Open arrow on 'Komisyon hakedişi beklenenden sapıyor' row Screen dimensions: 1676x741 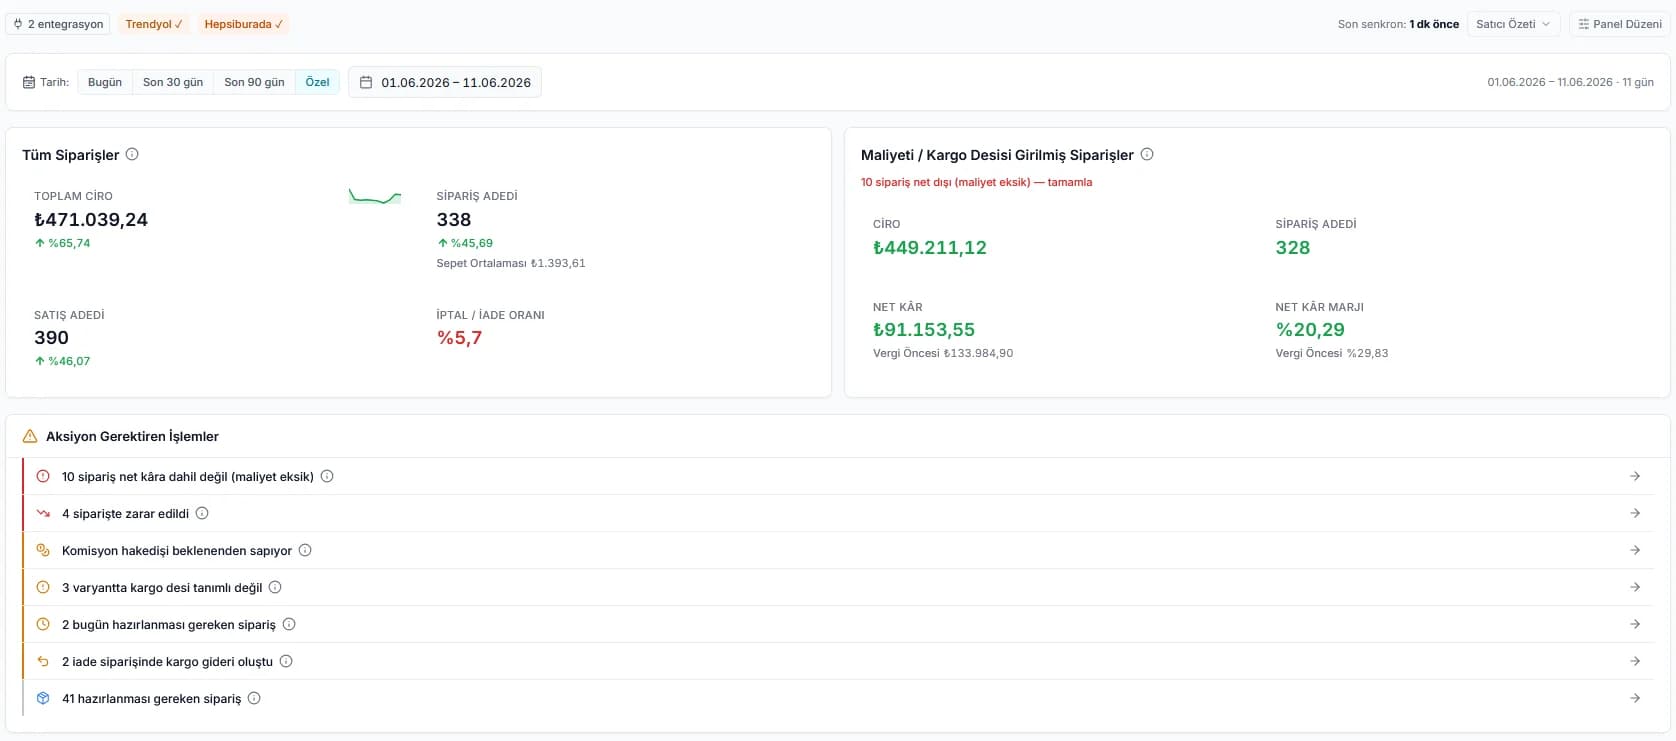[x=1635, y=550]
